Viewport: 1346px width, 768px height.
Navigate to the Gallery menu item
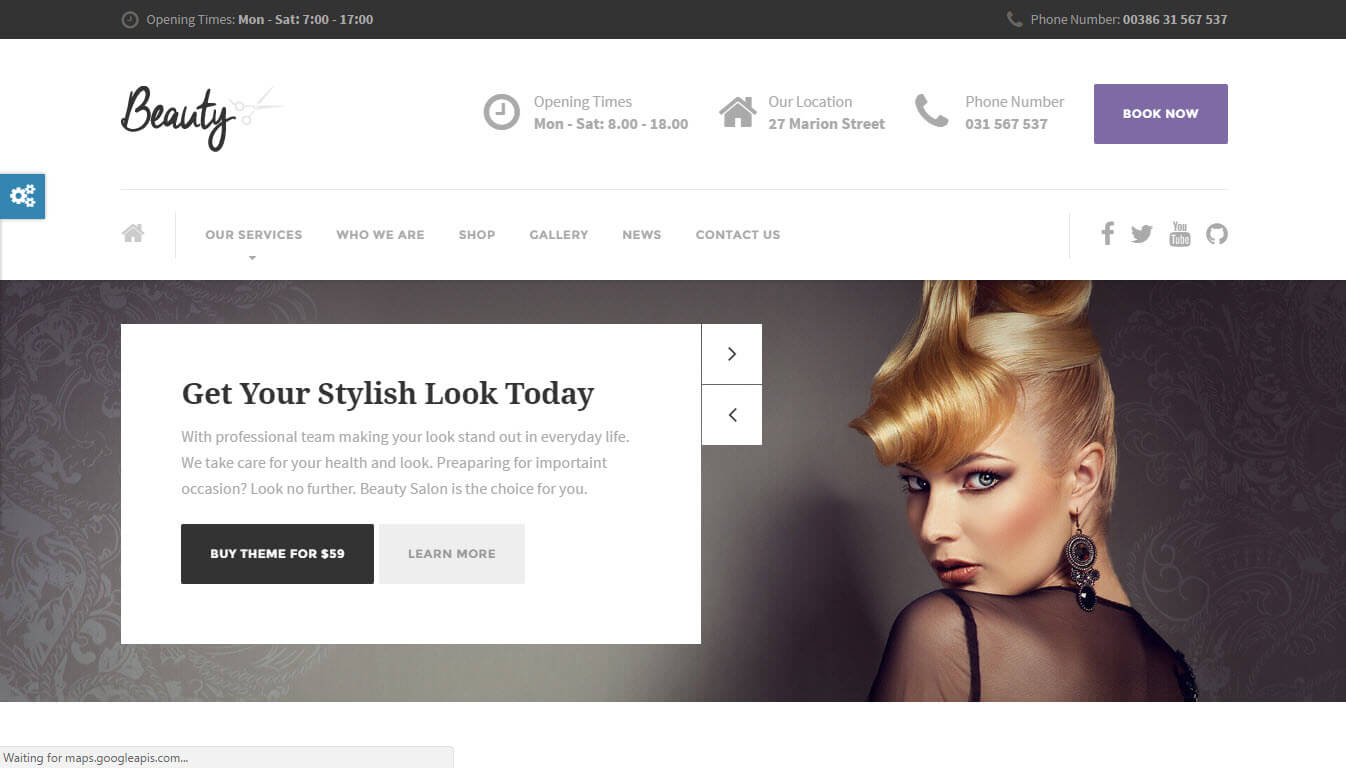coord(558,235)
